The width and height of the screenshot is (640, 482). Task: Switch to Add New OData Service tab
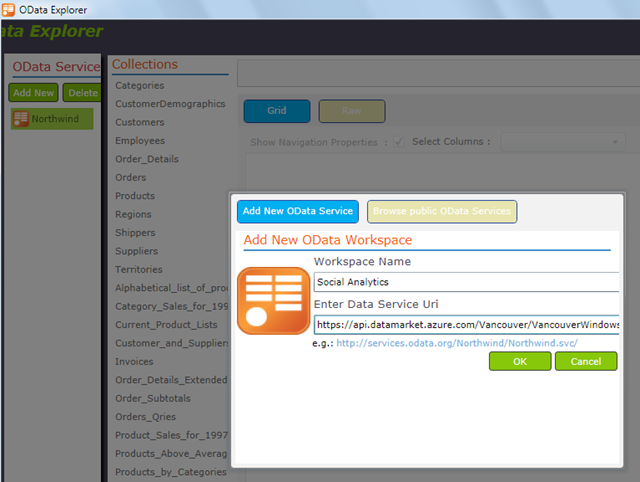pyautogui.click(x=298, y=211)
